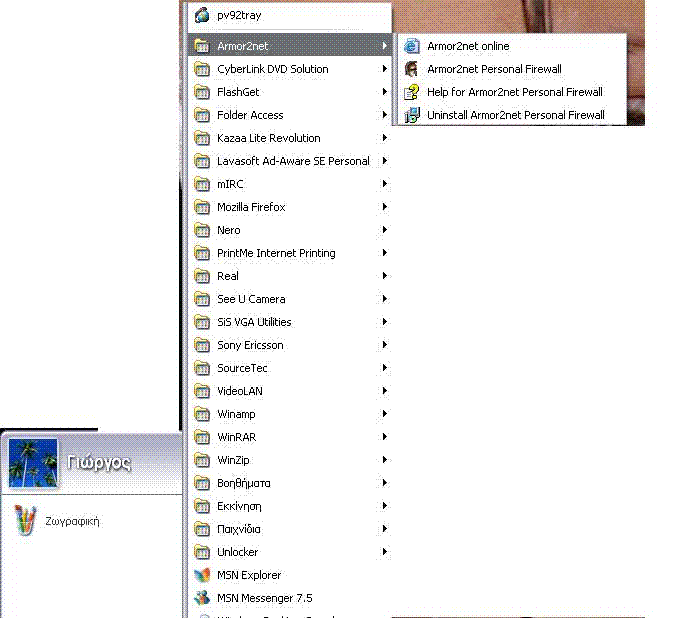Select Εκκίνηση text entry
Image resolution: width=673 pixels, height=618 pixels.
[239, 506]
